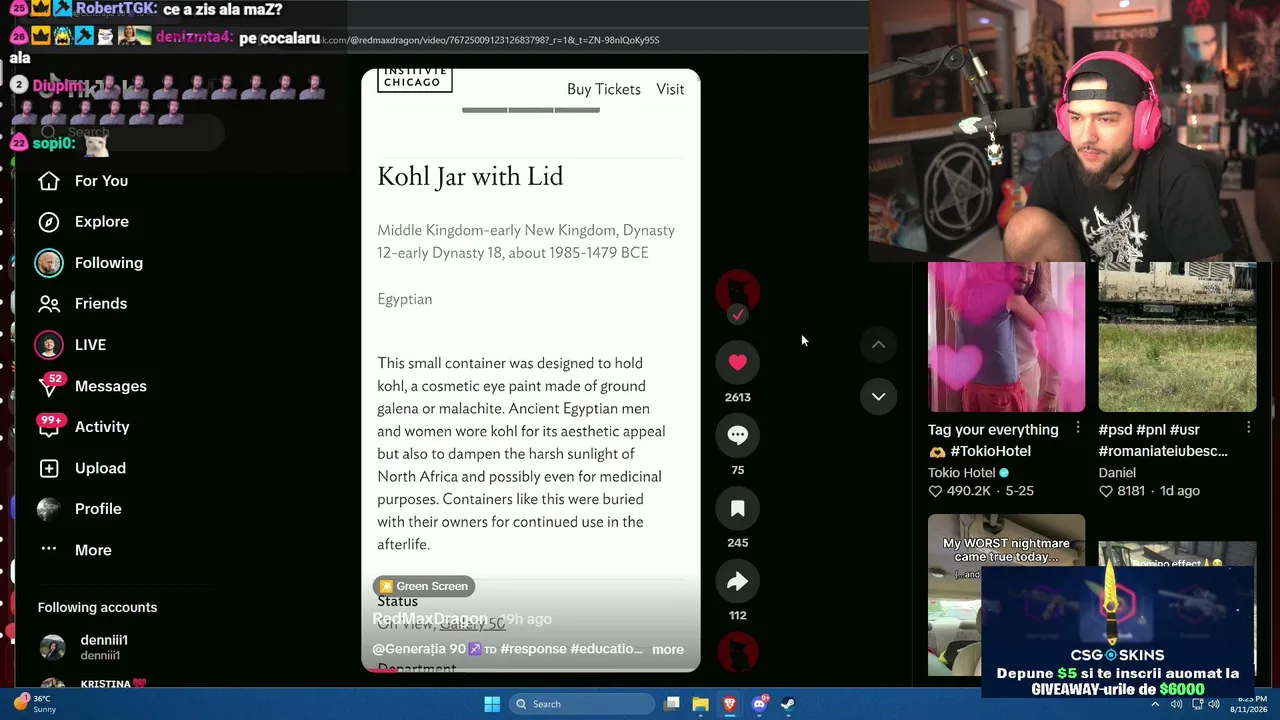Click the Upload plus icon
The width and height of the screenshot is (1280, 720).
(x=48, y=468)
